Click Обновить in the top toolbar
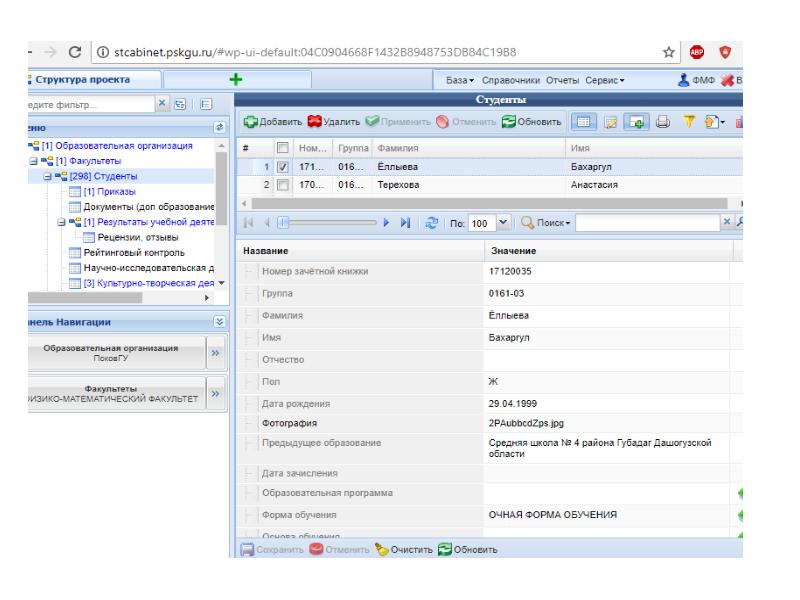Viewport: 800px width, 600px height. (531, 122)
